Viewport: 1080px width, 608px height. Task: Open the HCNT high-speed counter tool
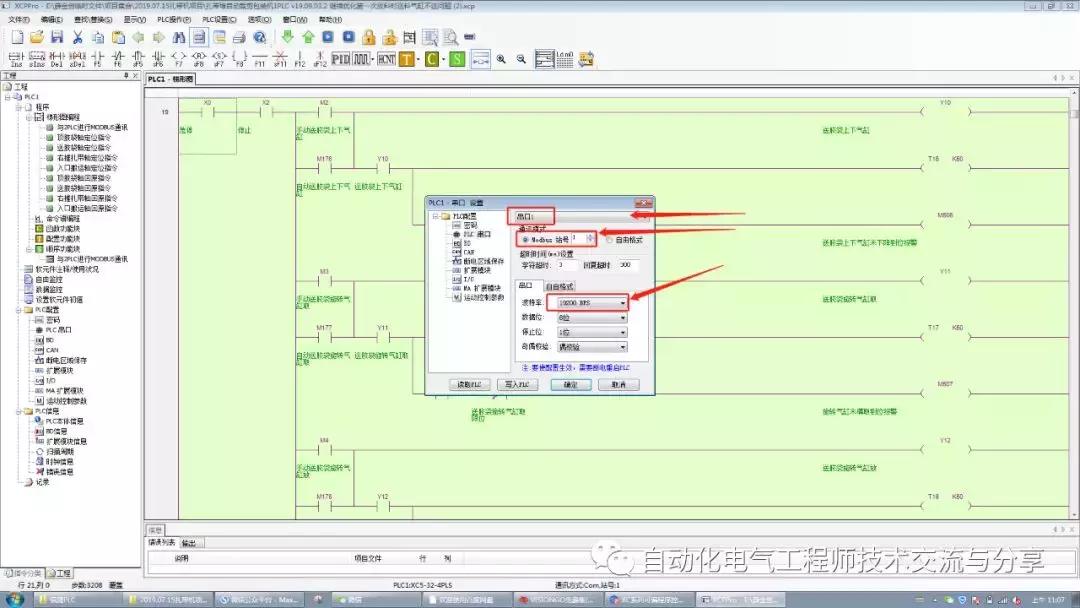coord(385,58)
